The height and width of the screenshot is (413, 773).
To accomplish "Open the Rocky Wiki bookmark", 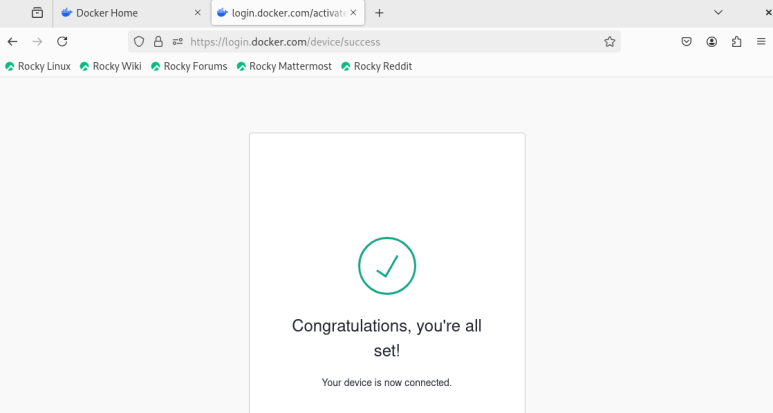I will tap(111, 67).
